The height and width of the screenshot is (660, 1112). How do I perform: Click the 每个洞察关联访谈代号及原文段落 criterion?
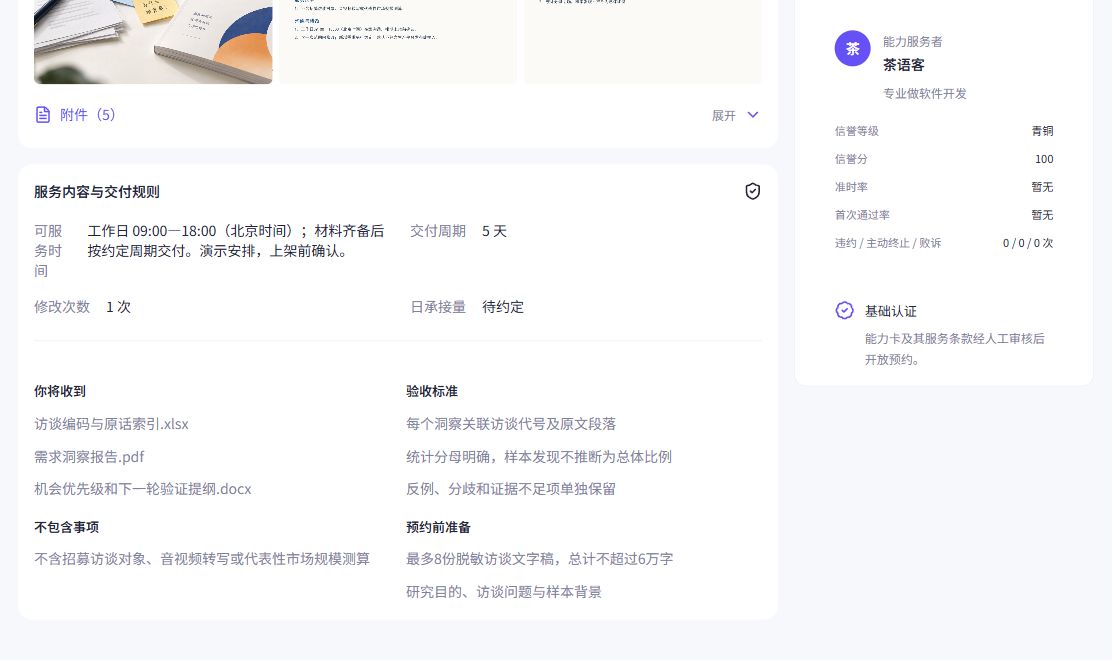(x=511, y=424)
